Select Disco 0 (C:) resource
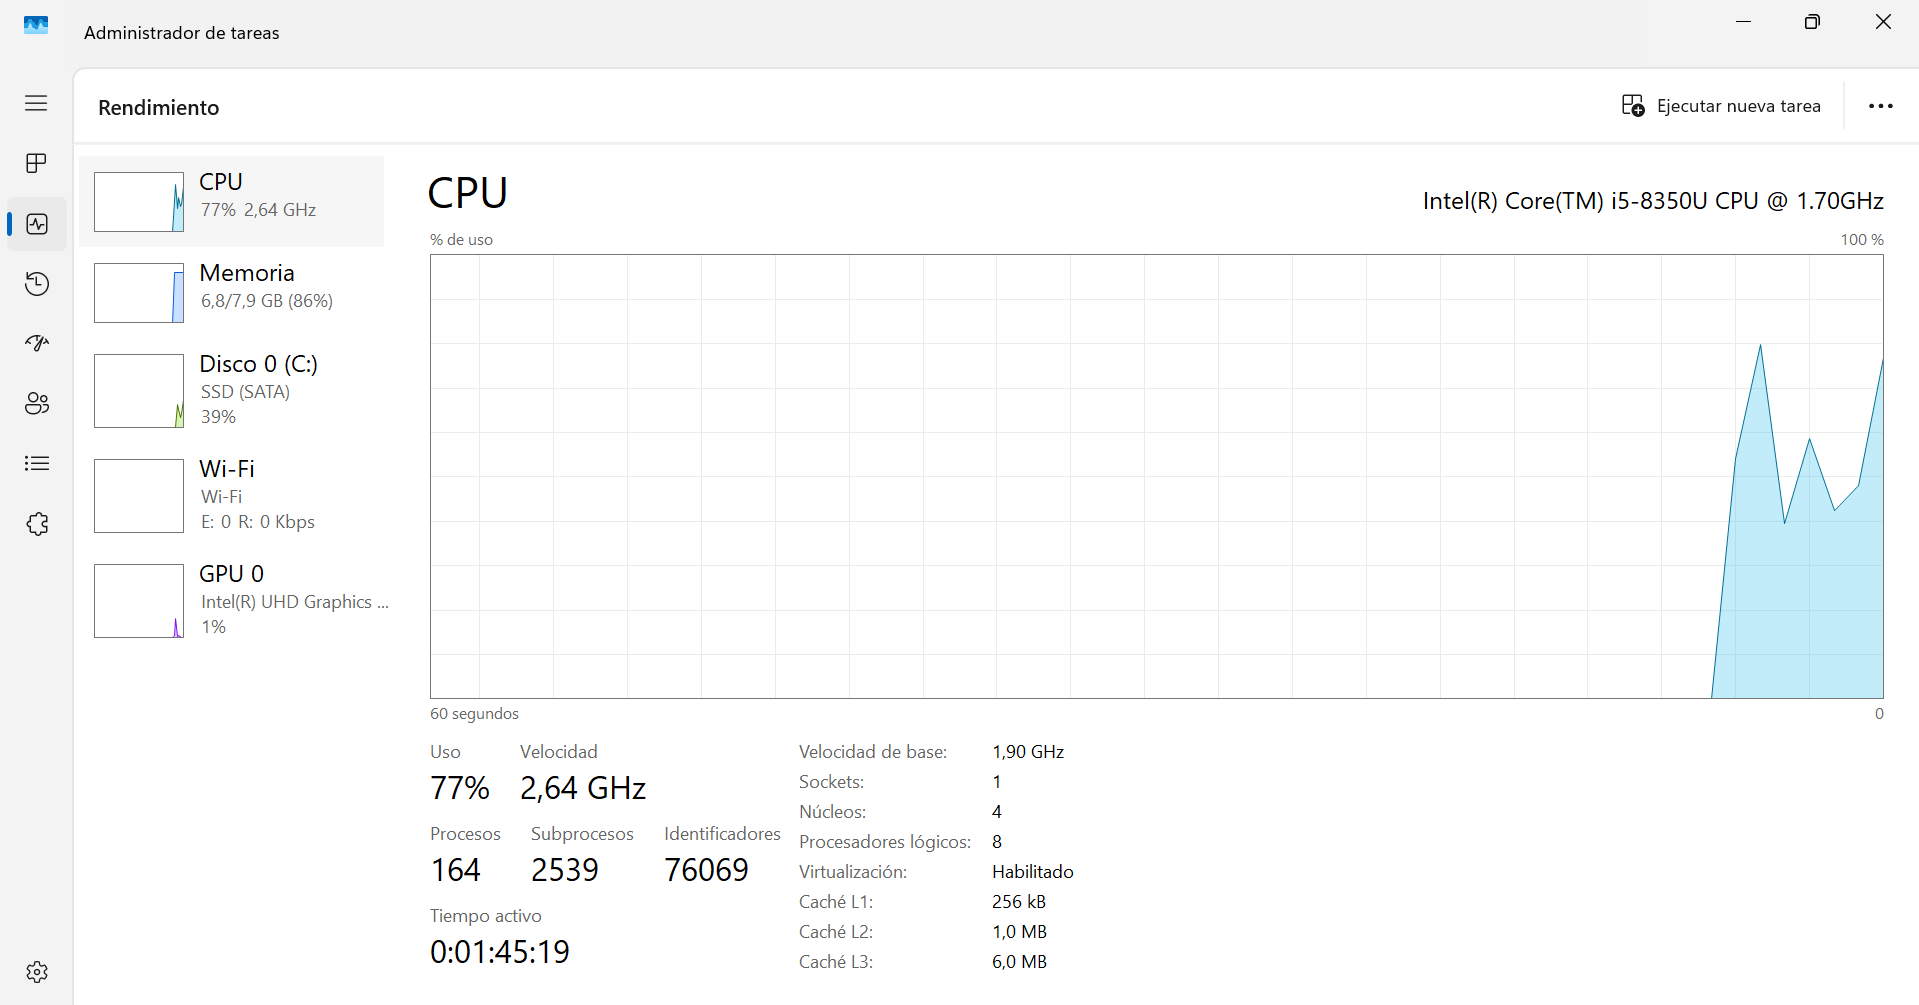Screen dimensions: 1919x1005 (x=258, y=389)
